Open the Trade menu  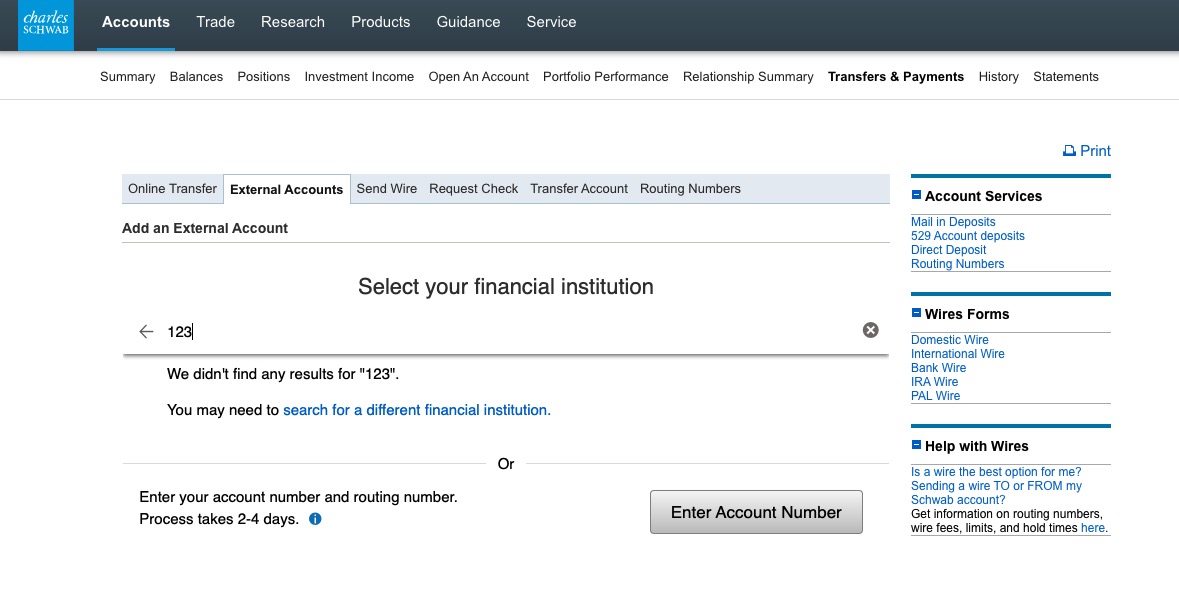point(215,22)
